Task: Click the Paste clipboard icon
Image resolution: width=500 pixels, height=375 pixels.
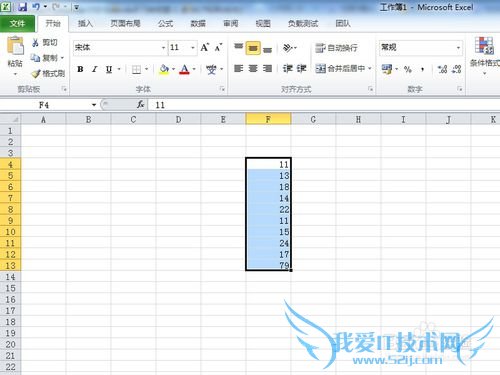Action: tap(15, 46)
